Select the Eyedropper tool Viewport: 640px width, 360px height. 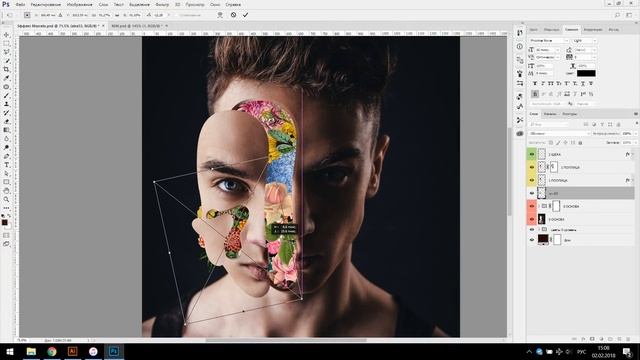tap(6, 78)
